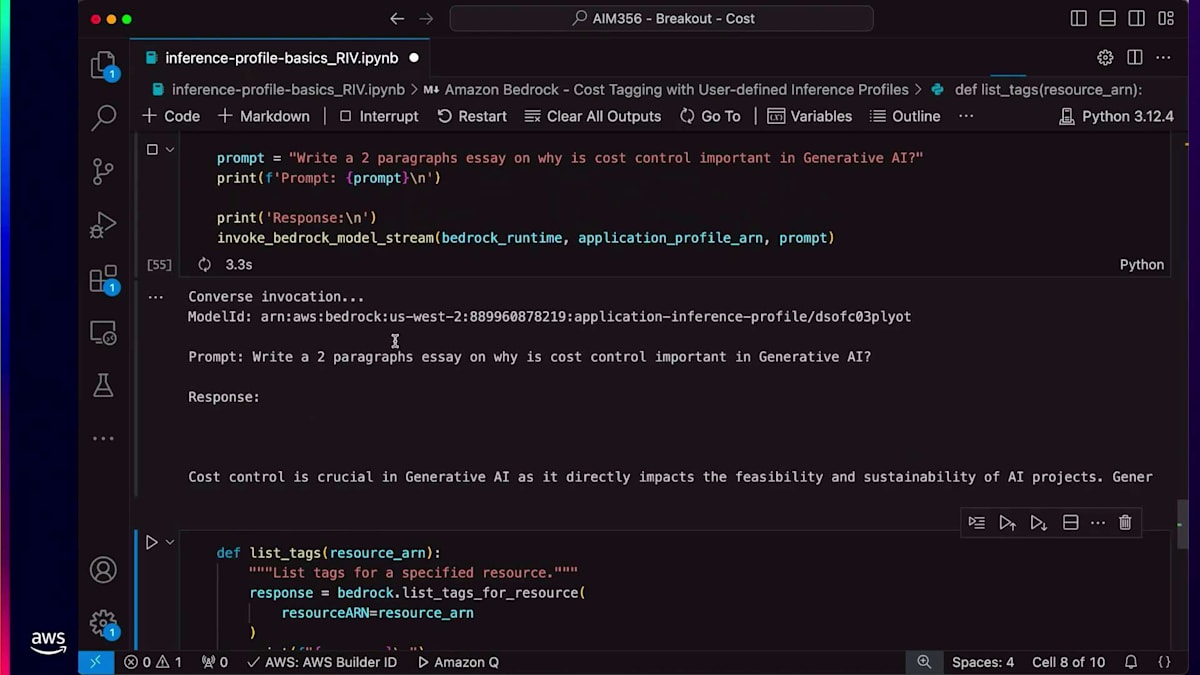Open cell output actions ellipsis
The image size is (1200, 675).
point(155,297)
